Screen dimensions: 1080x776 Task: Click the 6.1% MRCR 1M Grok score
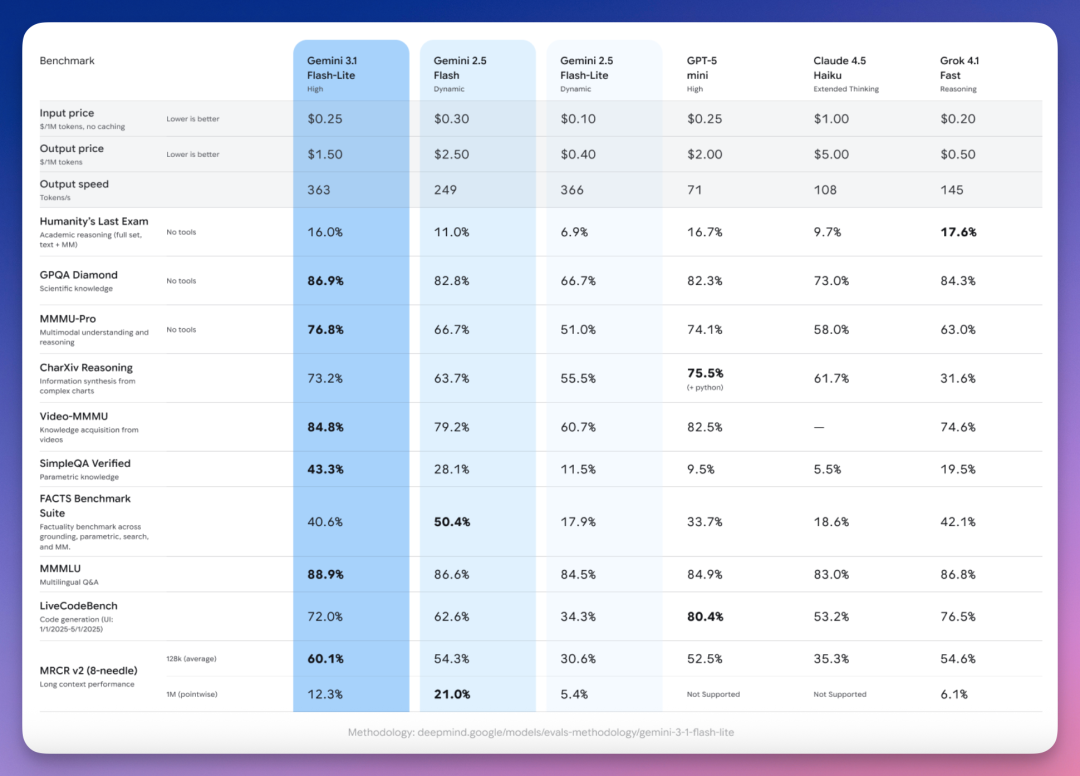954,694
